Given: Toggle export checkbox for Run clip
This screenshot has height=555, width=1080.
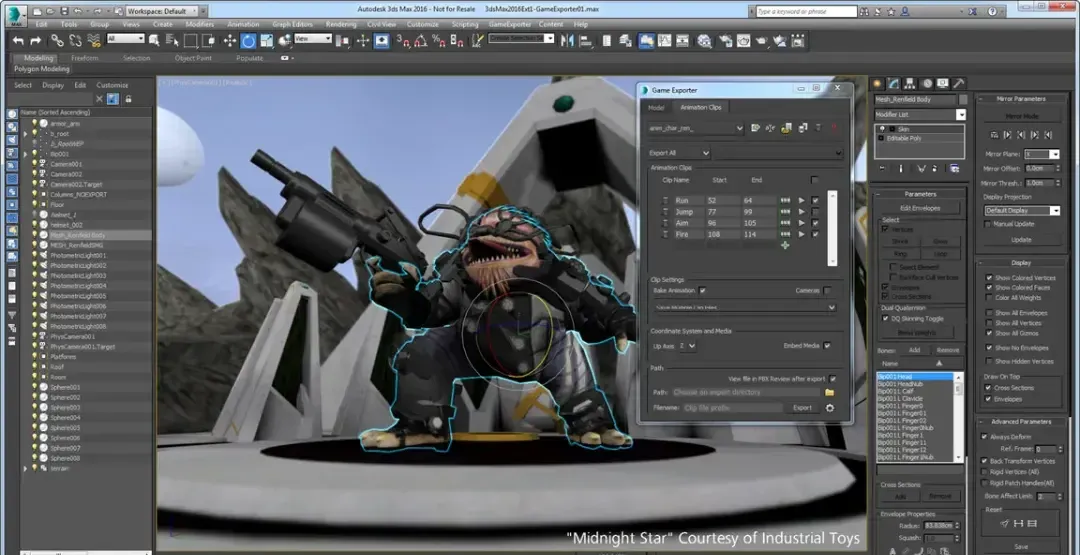Looking at the screenshot, I should tap(816, 200).
